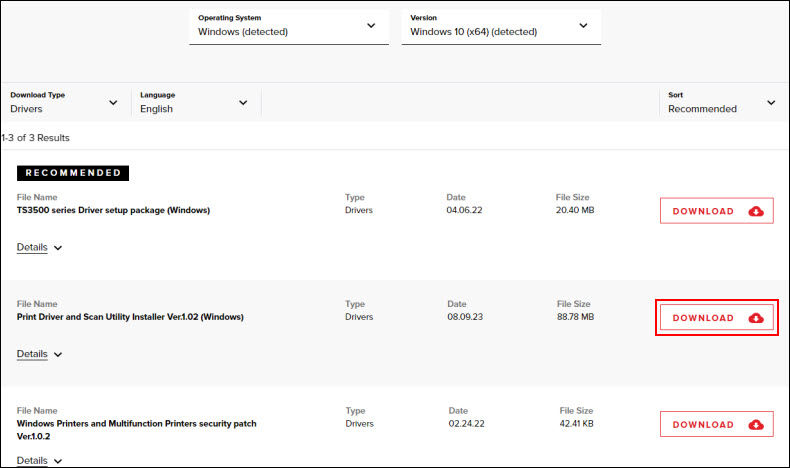Click the Operating System dropdown chevron arrow
This screenshot has width=790, height=468.
(371, 25)
